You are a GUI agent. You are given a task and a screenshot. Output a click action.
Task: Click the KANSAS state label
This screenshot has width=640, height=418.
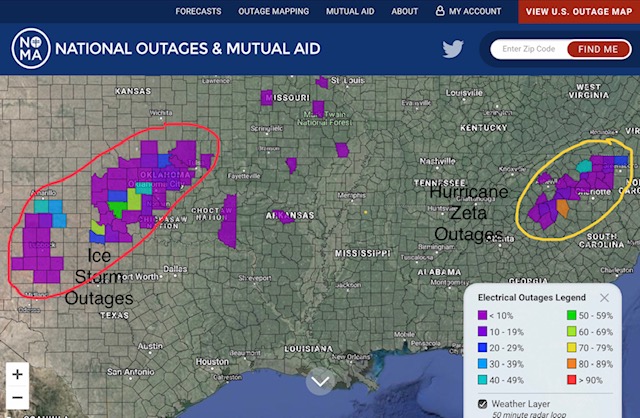133,91
